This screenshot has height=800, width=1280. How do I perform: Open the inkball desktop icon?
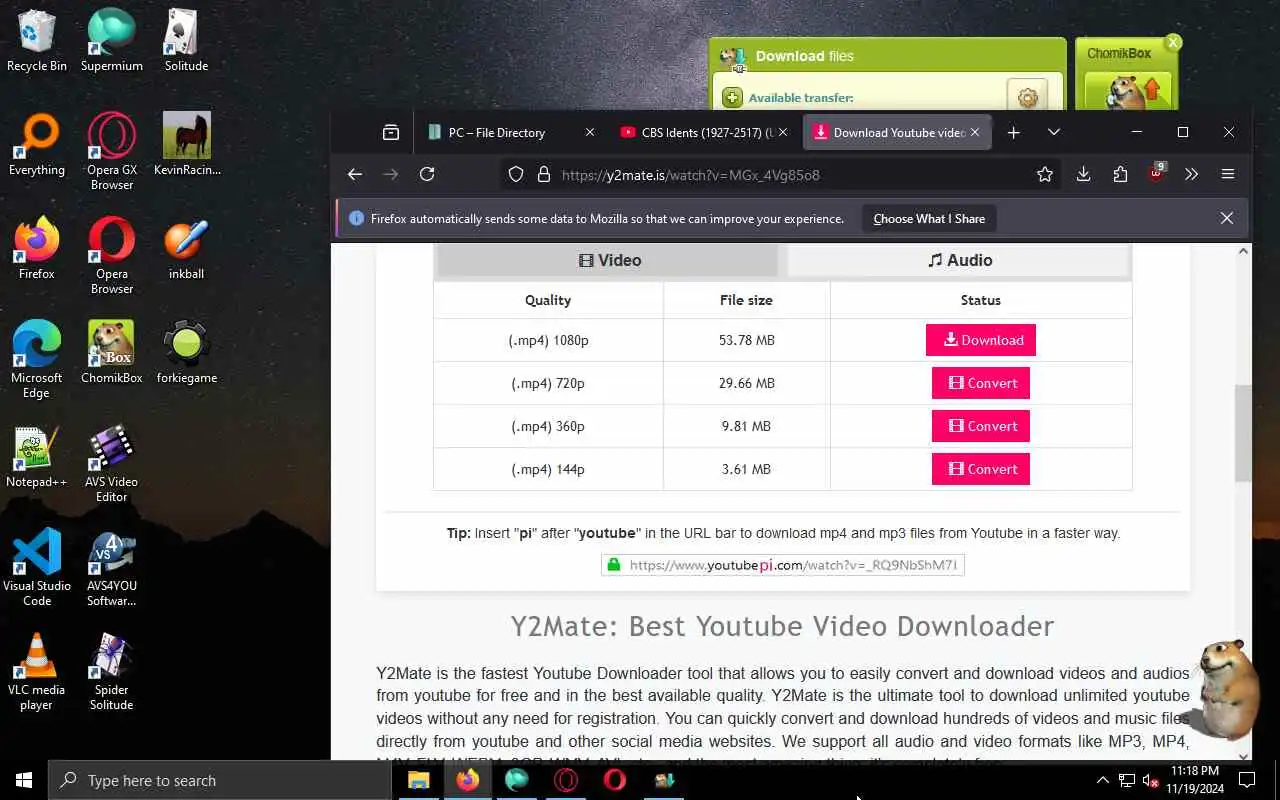(x=187, y=249)
